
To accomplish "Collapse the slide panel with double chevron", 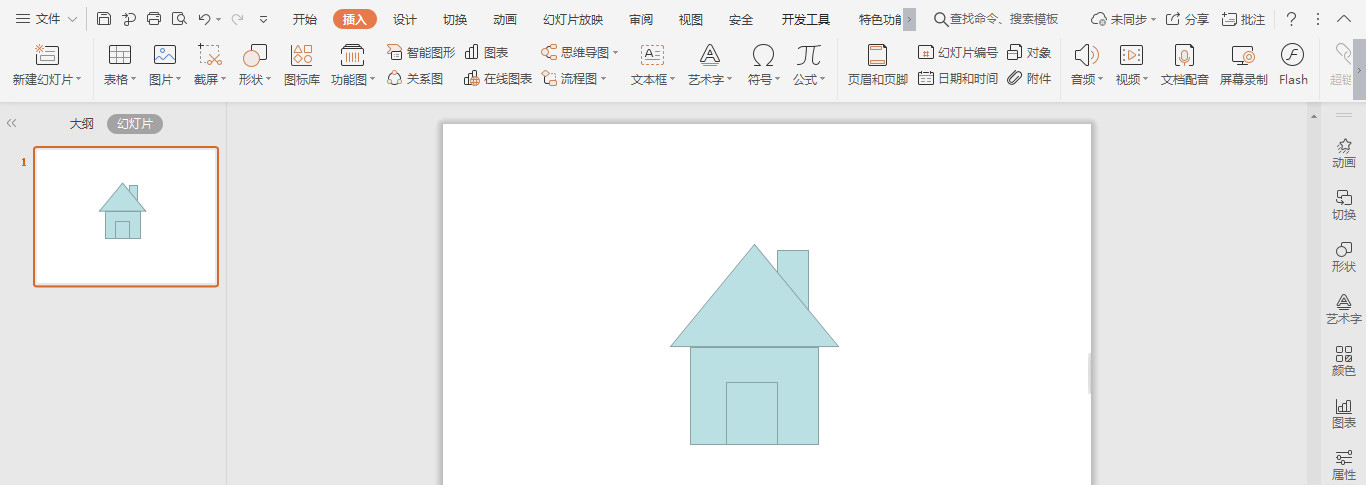I will click(x=12, y=123).
